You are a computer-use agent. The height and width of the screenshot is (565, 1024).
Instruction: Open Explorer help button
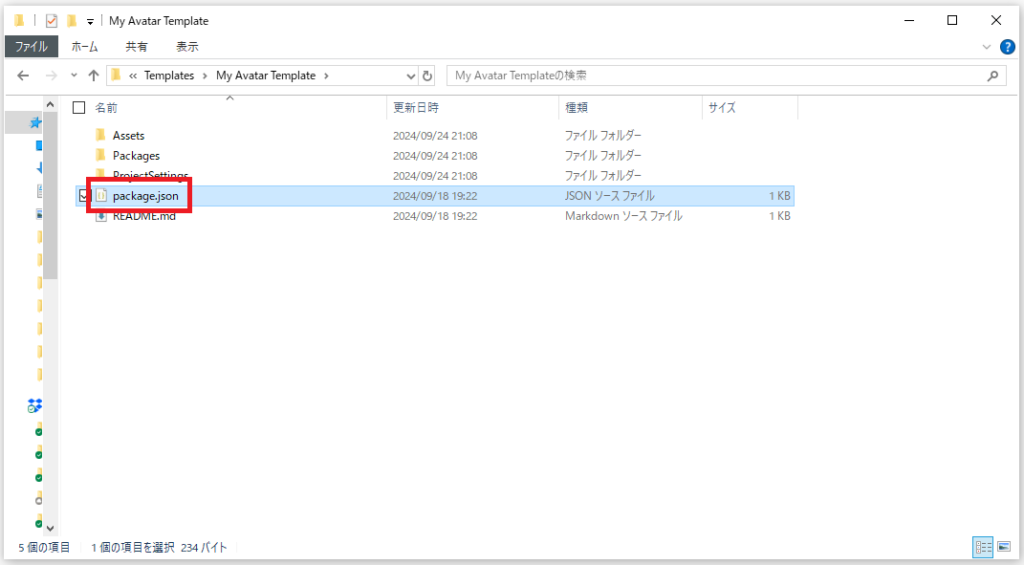(x=1008, y=47)
